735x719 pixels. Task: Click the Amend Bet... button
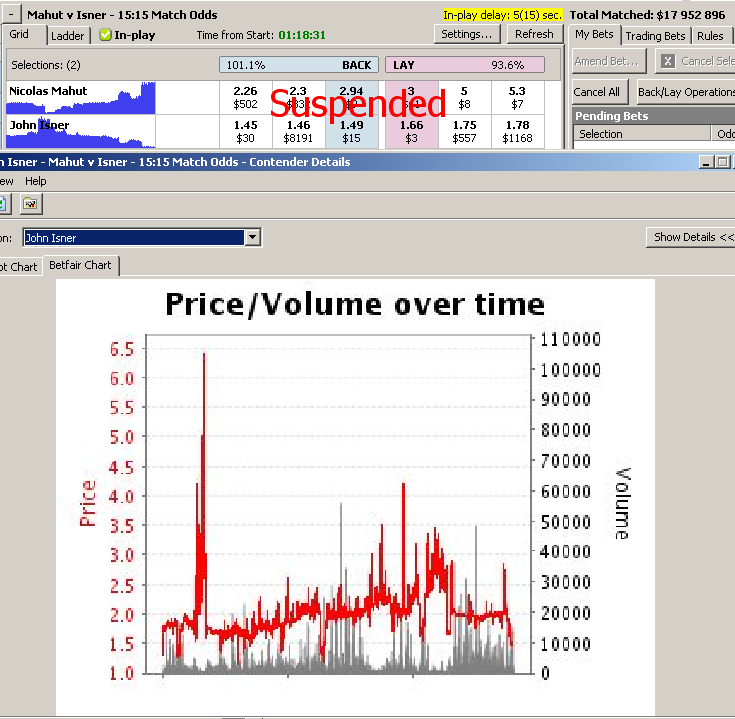click(x=607, y=61)
